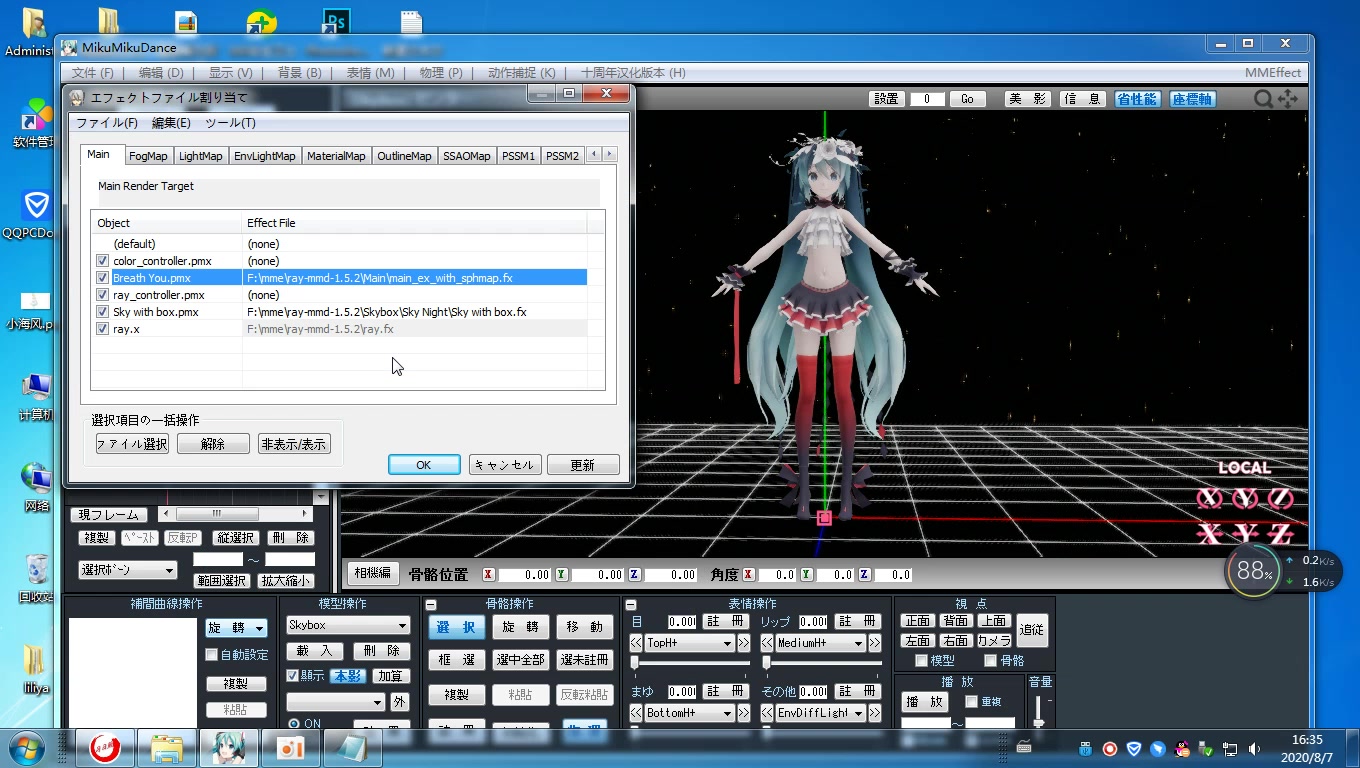Open the BottomH+ brow morph dropdown

pos(690,713)
